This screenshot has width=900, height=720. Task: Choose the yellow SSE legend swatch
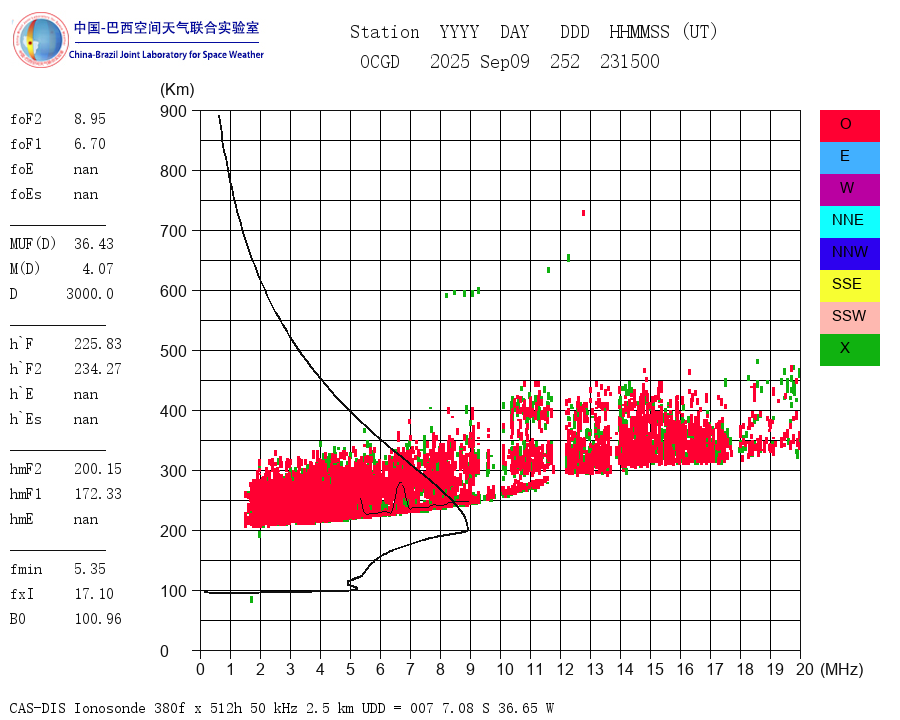coord(849,286)
